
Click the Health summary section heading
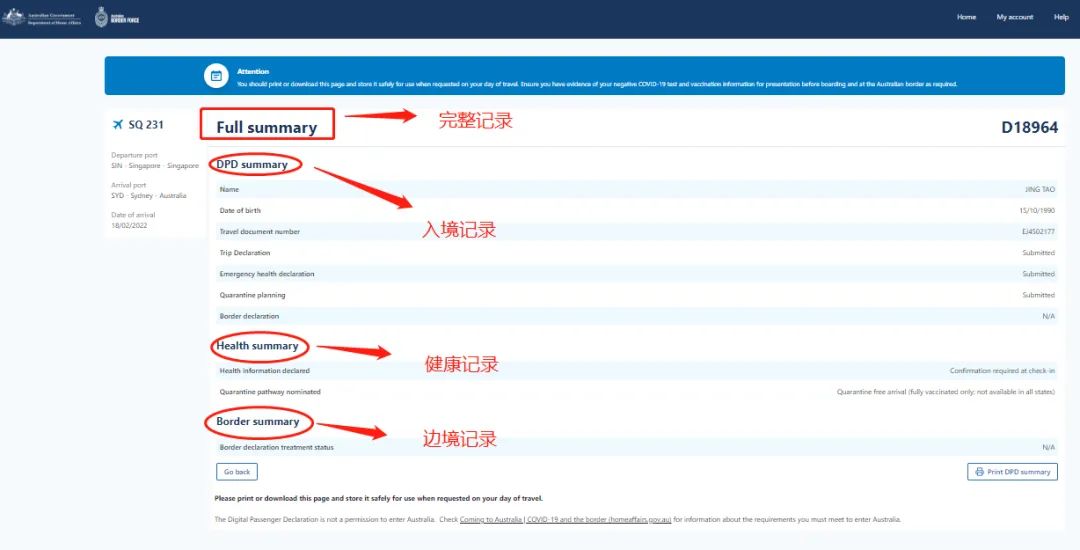click(257, 346)
